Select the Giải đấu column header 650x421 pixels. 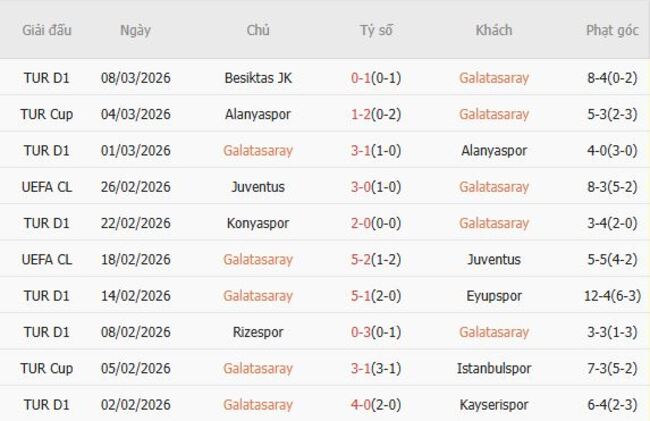point(47,30)
